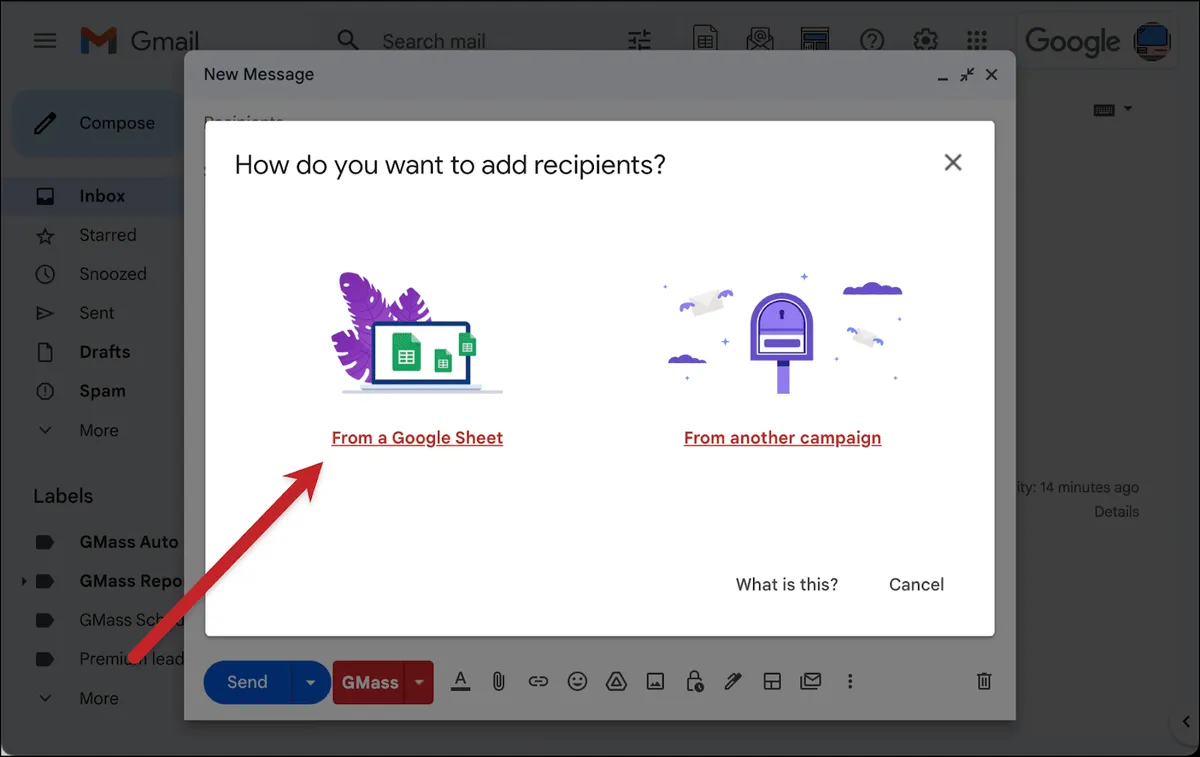The image size is (1200, 757).
Task: Open the GMass settings dropdown arrow
Action: click(420, 682)
